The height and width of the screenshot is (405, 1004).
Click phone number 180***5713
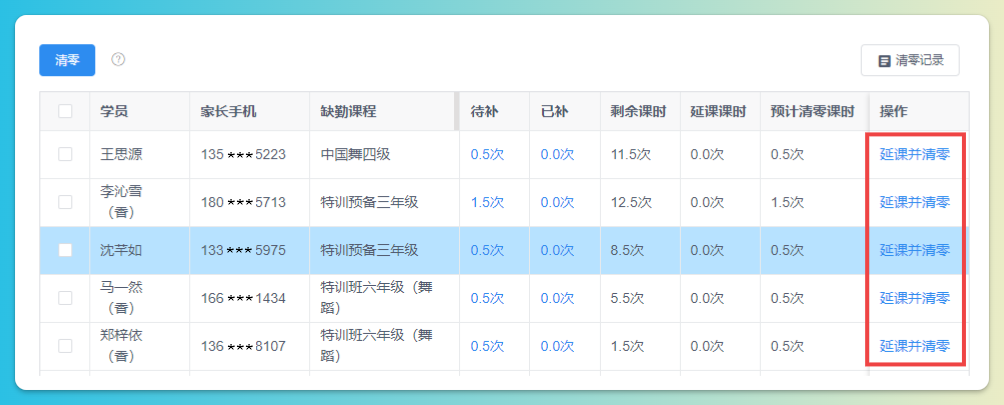coord(243,202)
